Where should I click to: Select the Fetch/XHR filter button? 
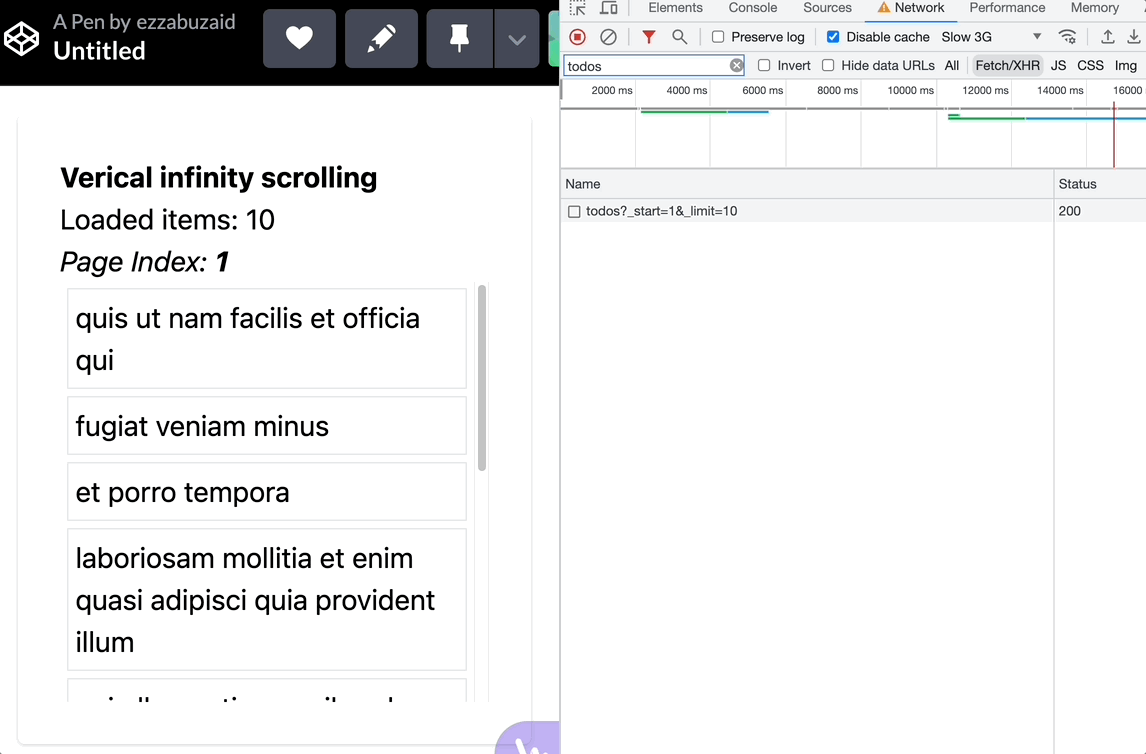coord(1007,65)
